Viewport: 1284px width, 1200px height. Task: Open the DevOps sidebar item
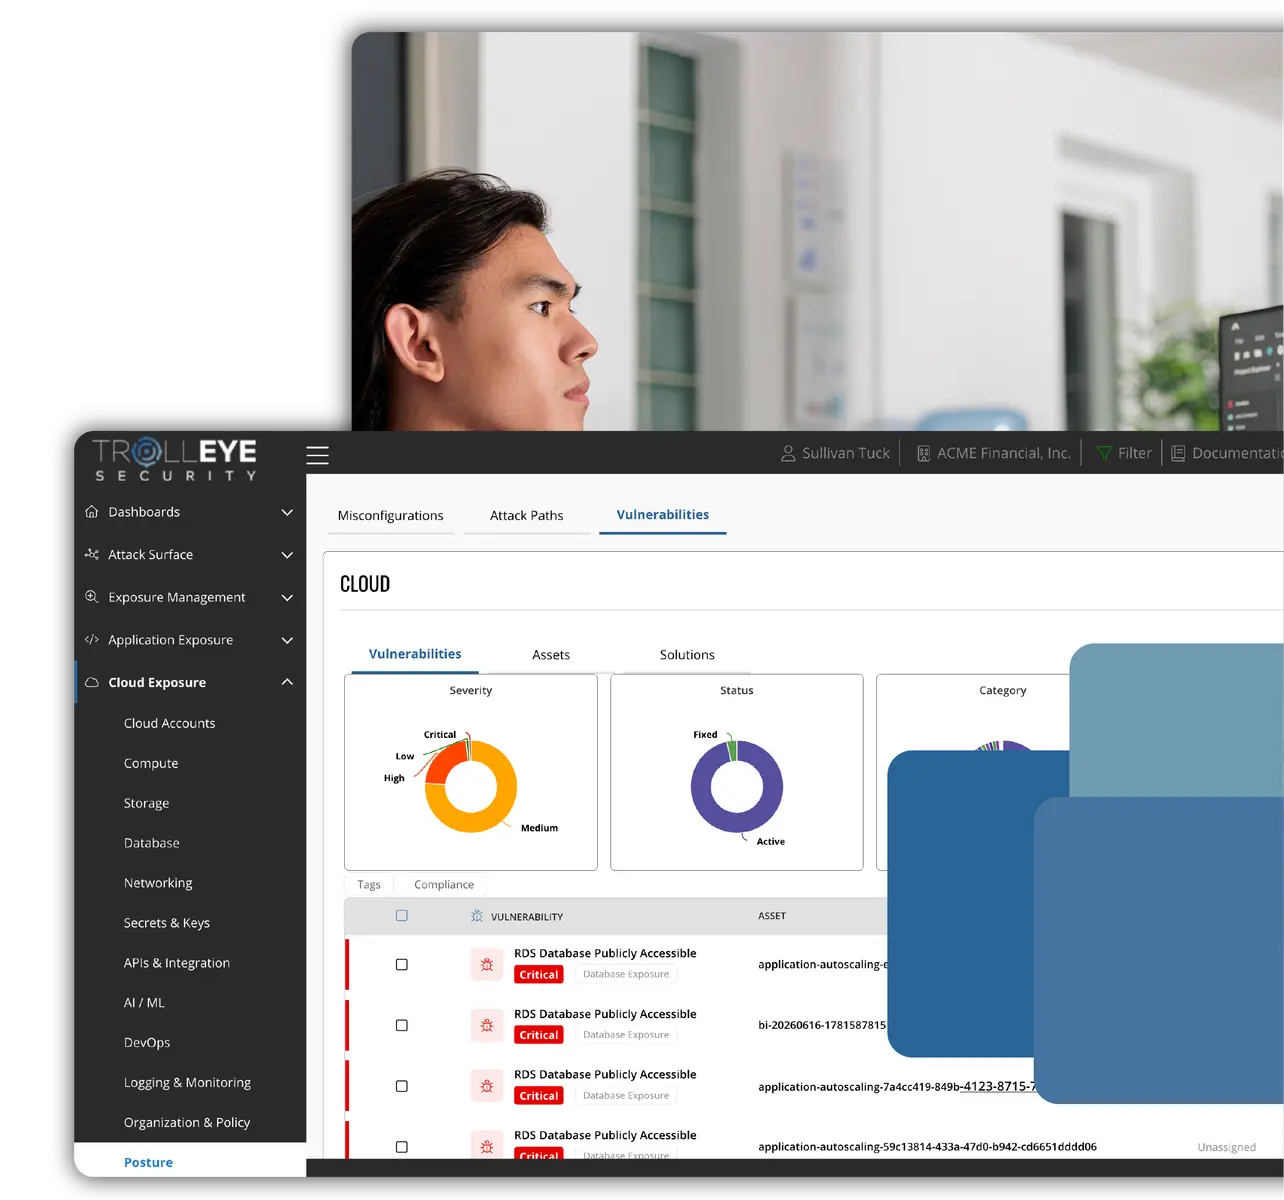pos(147,1042)
